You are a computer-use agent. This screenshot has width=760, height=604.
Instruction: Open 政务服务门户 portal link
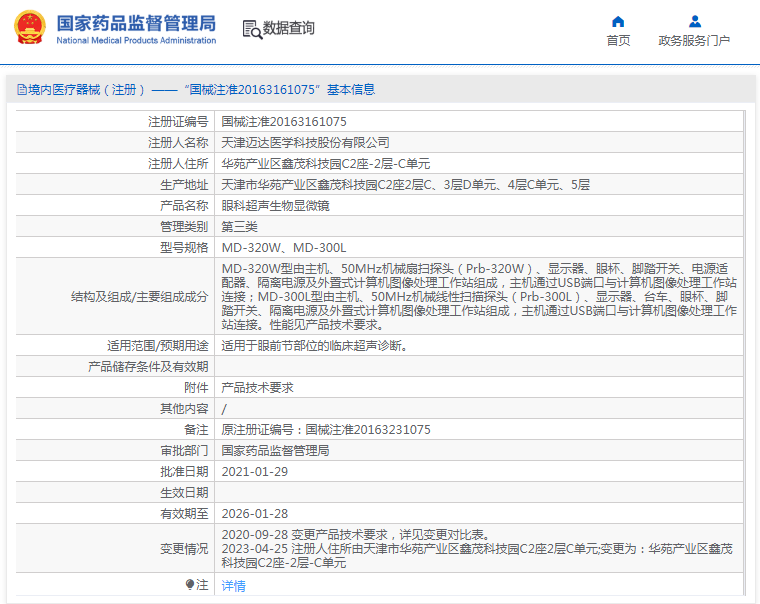(x=694, y=41)
